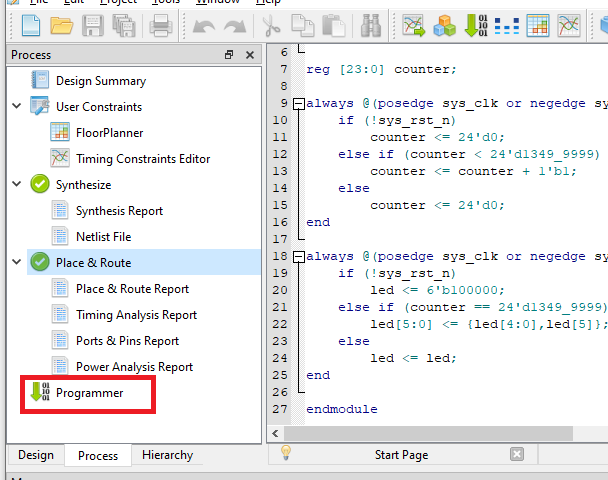Float the Process panel using undock icon
The height and width of the screenshot is (480, 608).
pyautogui.click(x=229, y=55)
